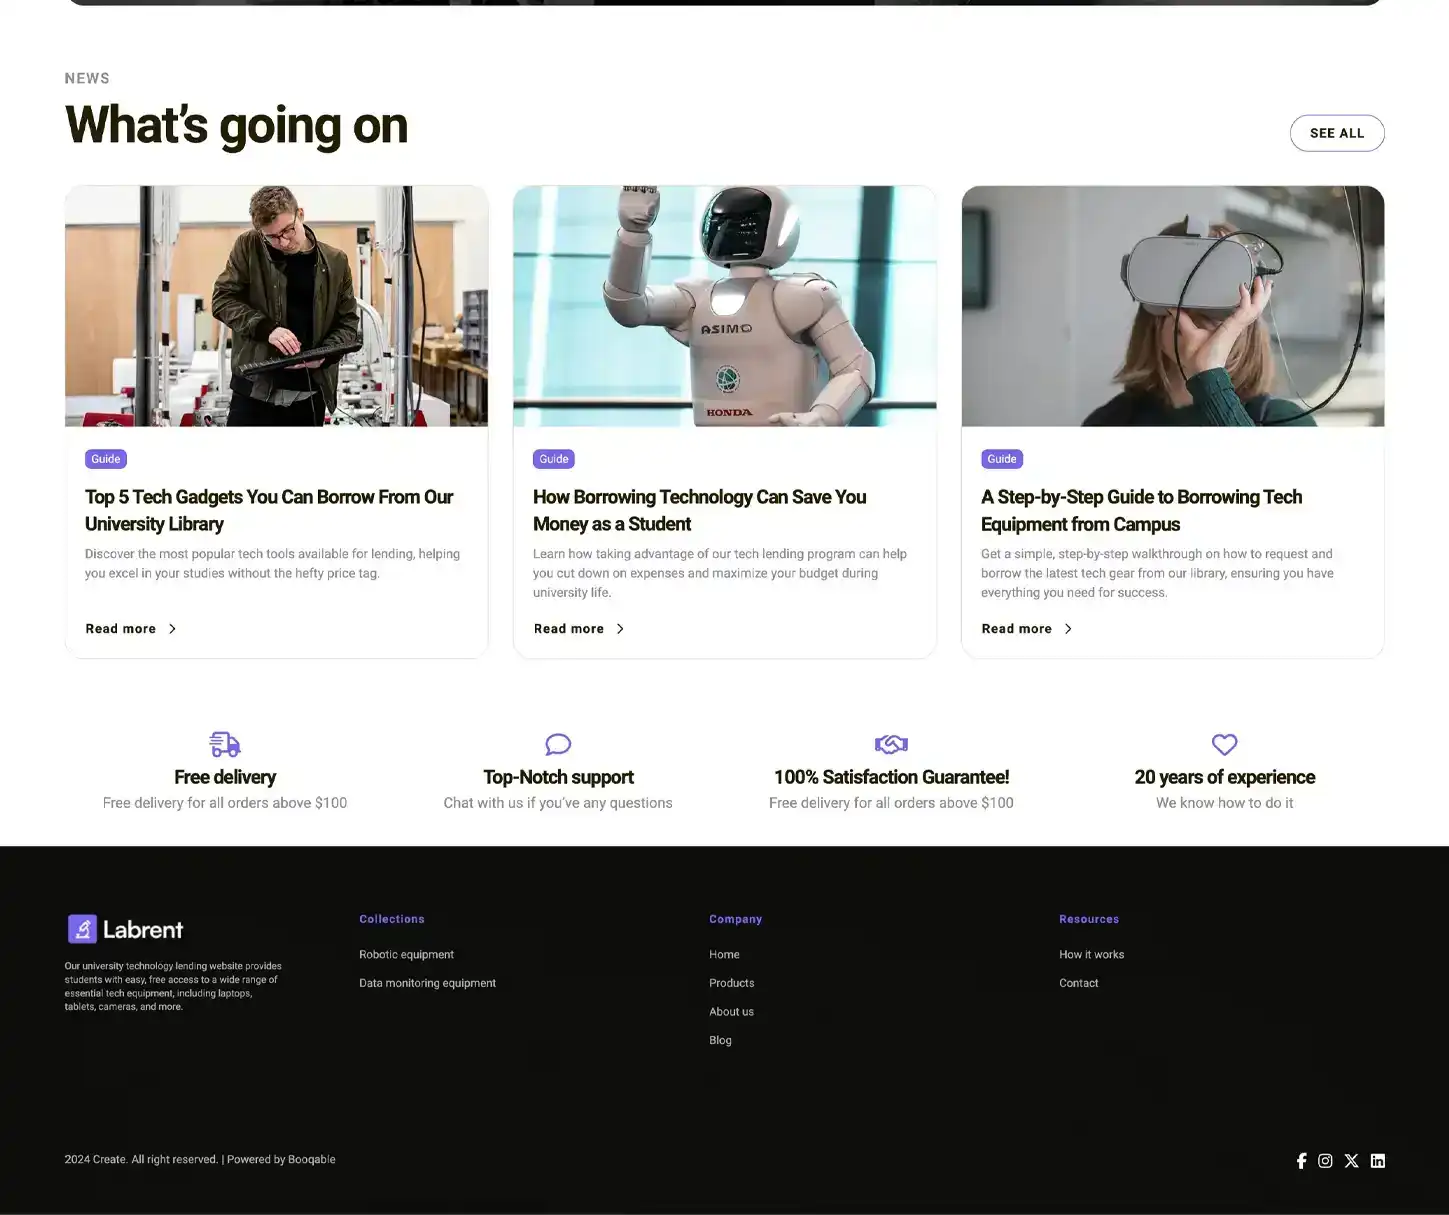Read more on Step-by-Step Guide article
This screenshot has width=1449, height=1215.
1026,629
